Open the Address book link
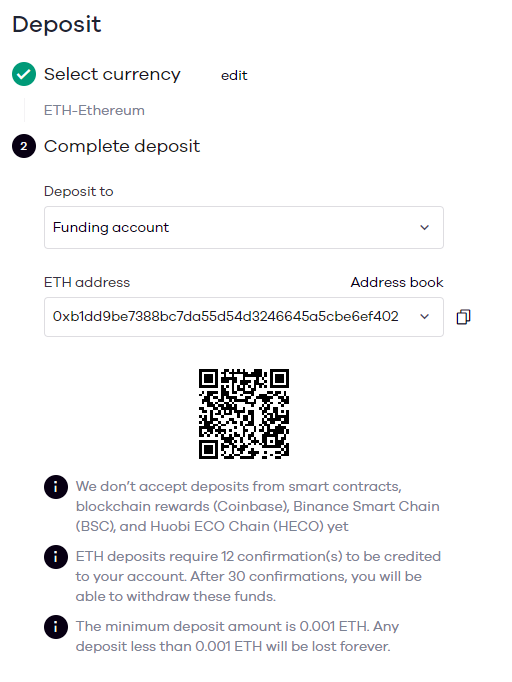 (x=397, y=282)
